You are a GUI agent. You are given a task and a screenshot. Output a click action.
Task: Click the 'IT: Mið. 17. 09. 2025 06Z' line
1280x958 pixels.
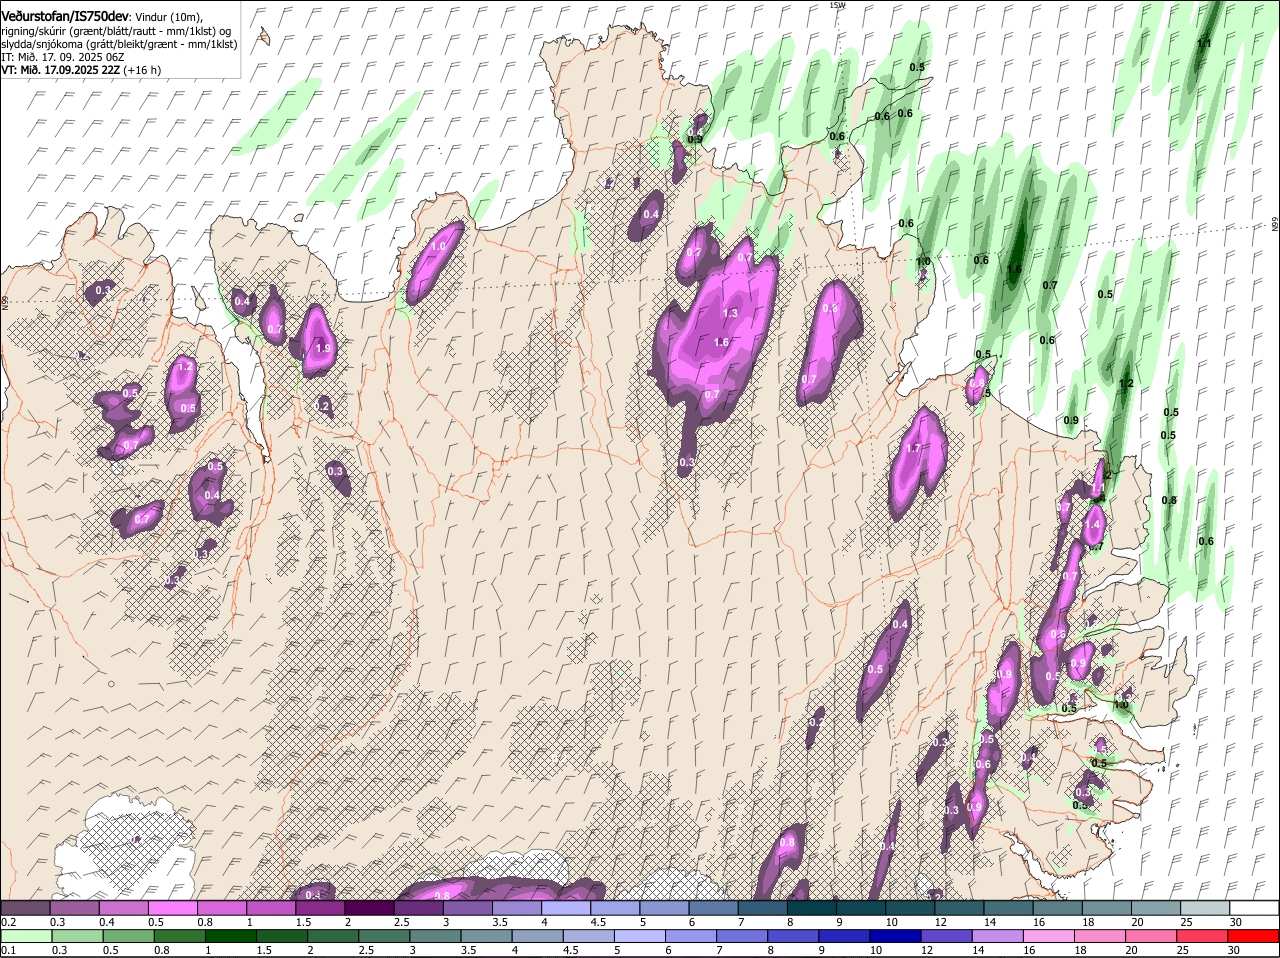62,57
